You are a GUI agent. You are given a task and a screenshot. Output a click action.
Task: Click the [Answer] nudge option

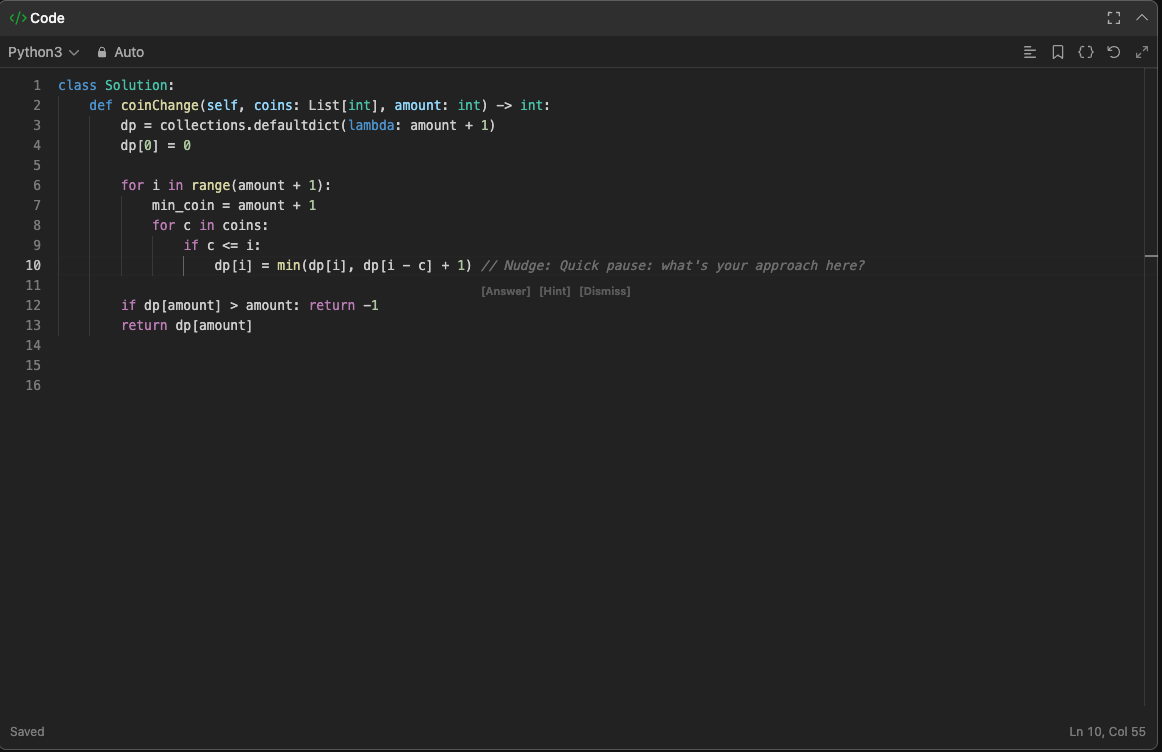click(x=505, y=291)
